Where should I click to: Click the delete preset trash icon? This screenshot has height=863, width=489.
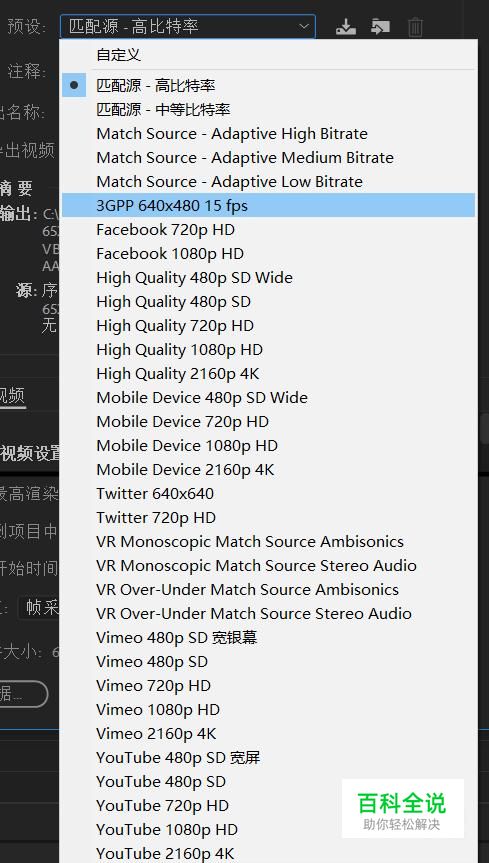tap(415, 26)
